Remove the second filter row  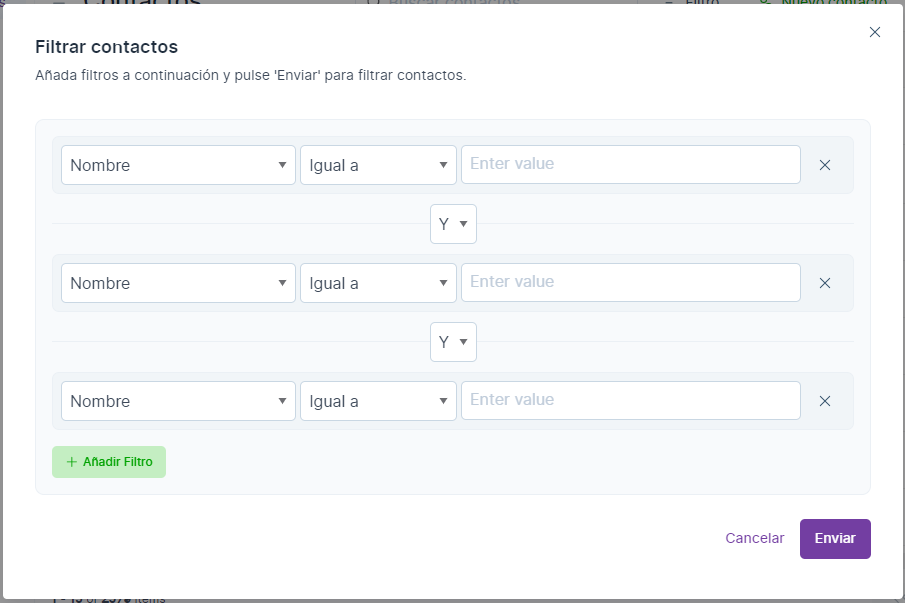pos(825,283)
